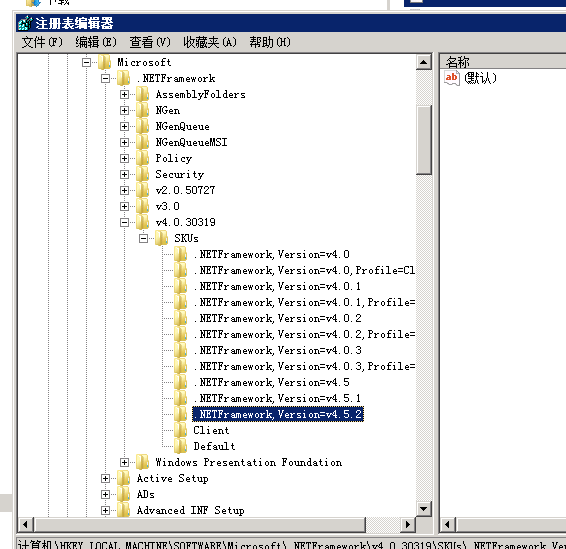The image size is (566, 549).
Task: Click the v3.0 folder icon
Action: 142,206
